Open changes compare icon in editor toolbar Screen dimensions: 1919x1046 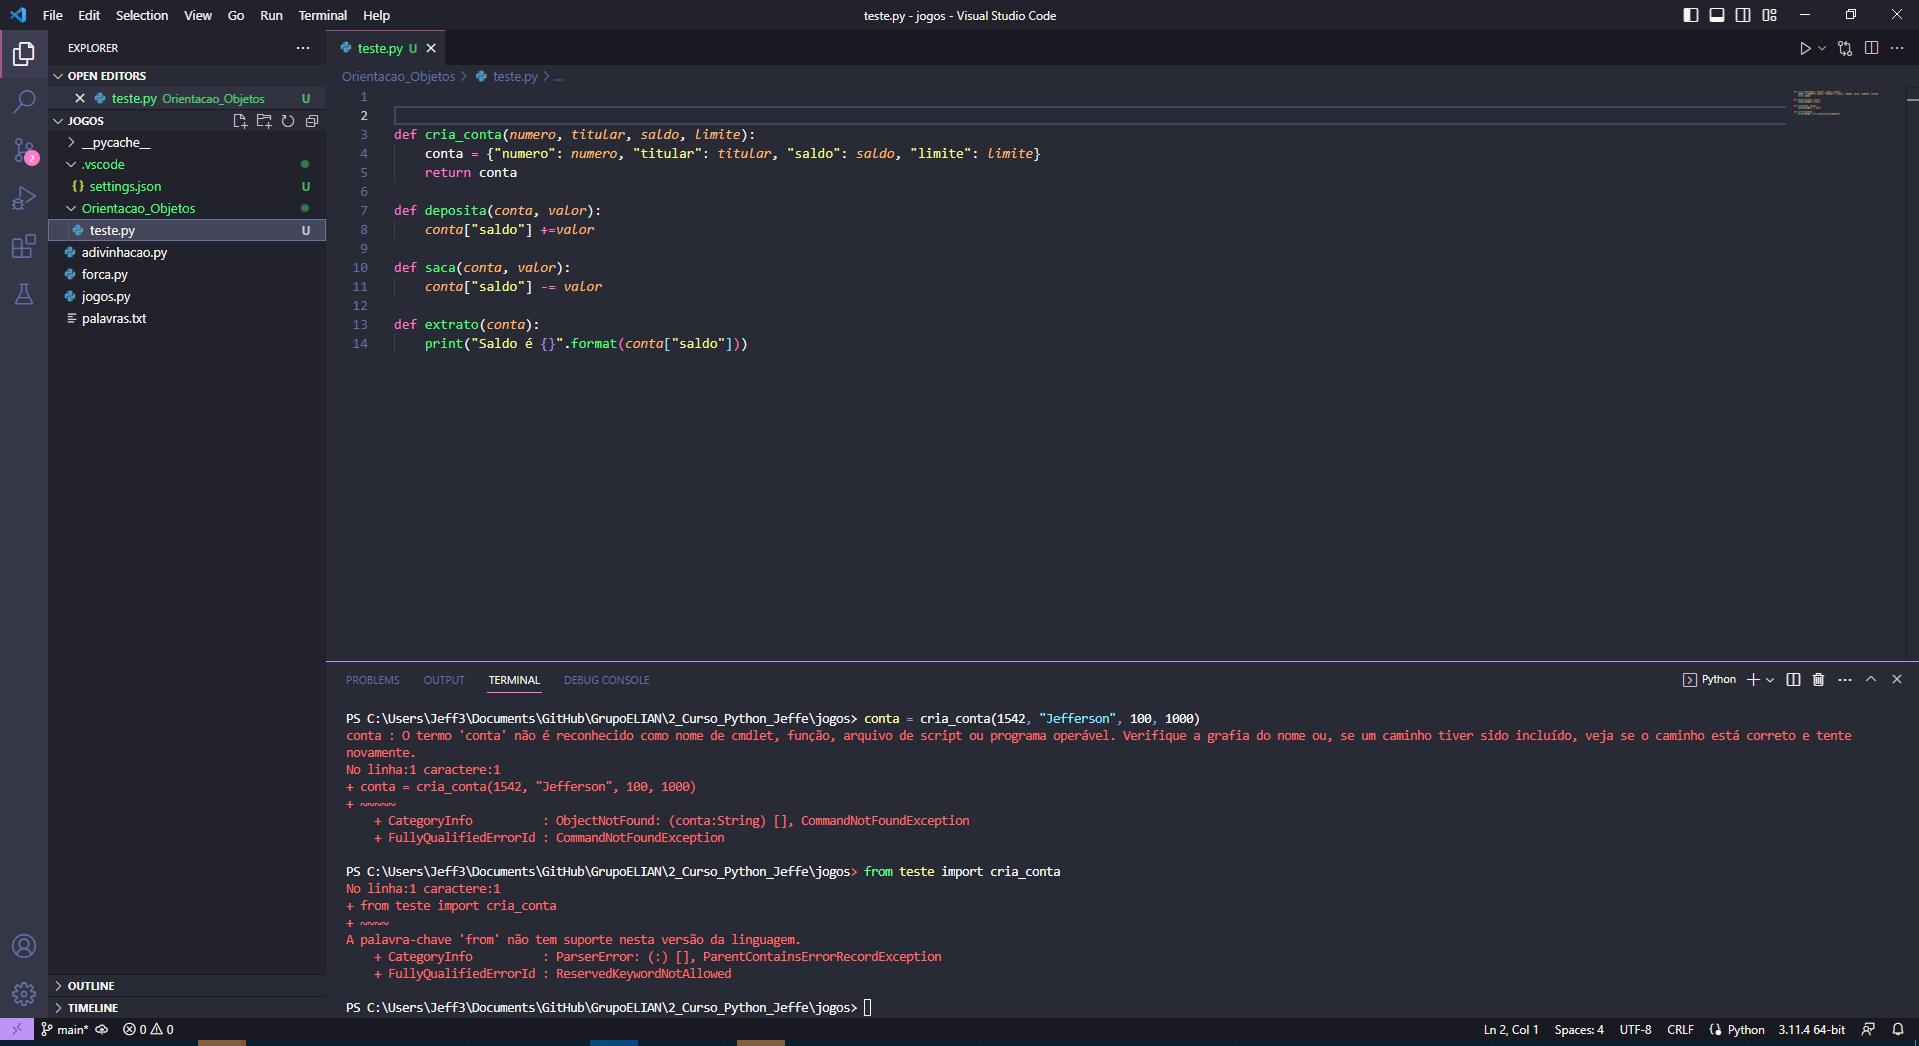point(1845,48)
